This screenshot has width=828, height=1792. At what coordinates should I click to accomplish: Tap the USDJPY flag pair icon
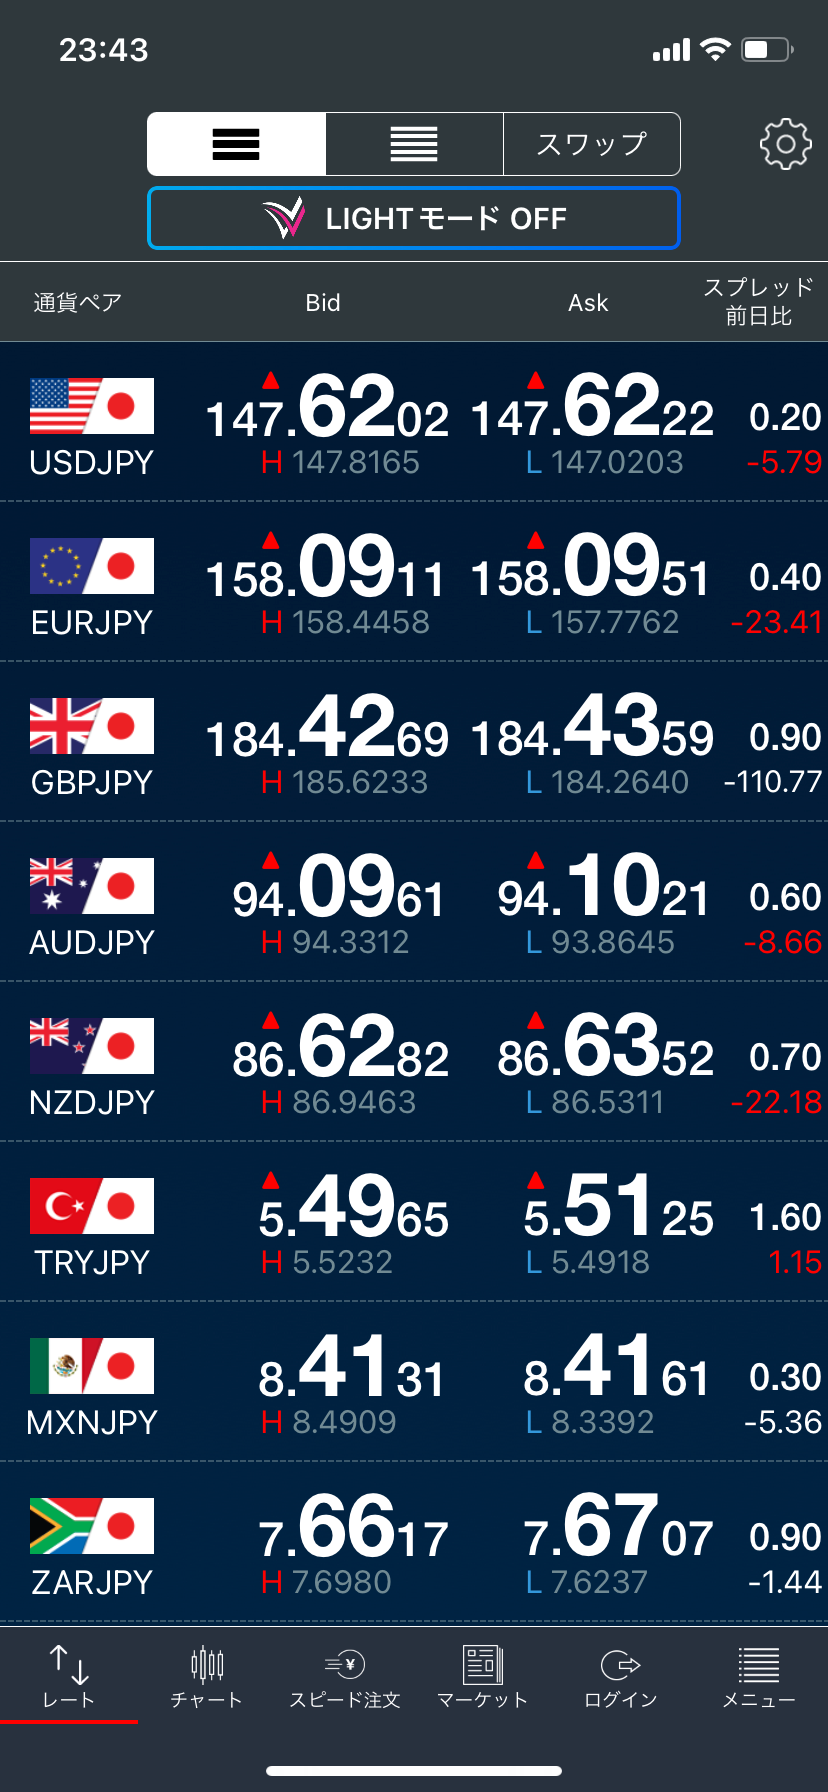tap(92, 406)
